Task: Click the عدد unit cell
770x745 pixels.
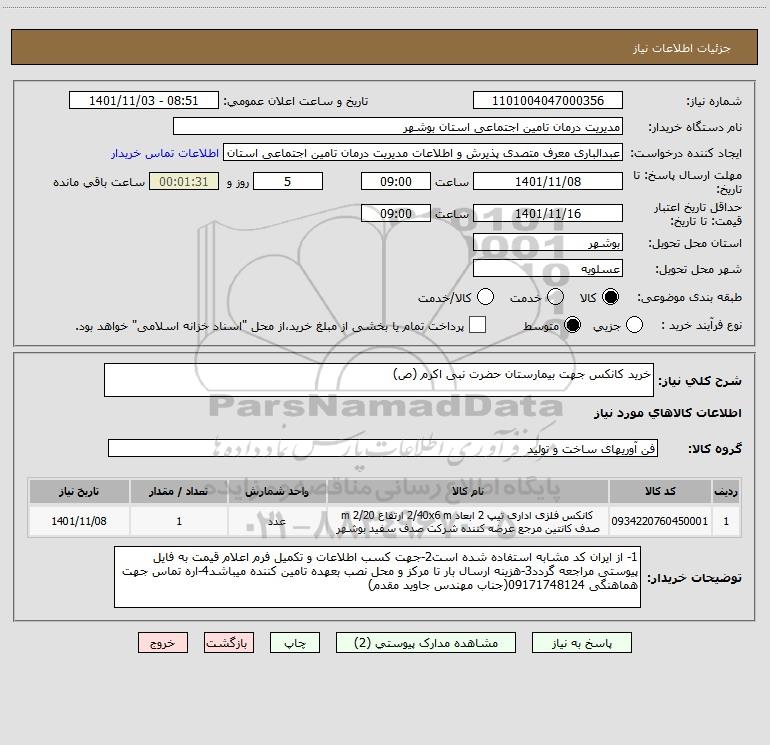Action: (x=277, y=521)
